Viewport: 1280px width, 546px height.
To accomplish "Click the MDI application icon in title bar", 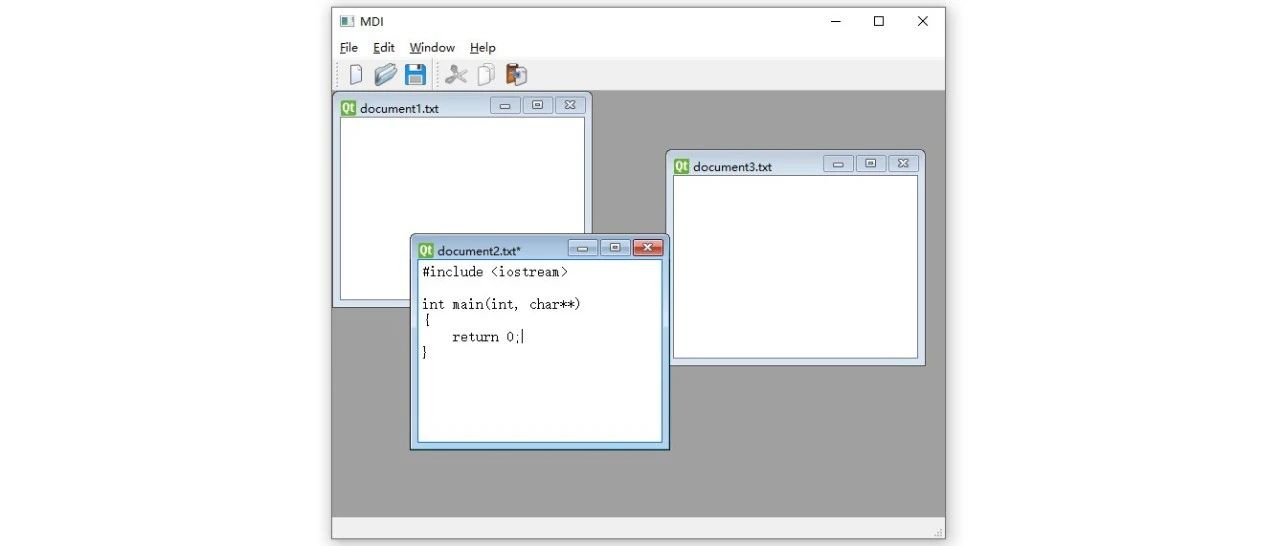I will [347, 21].
